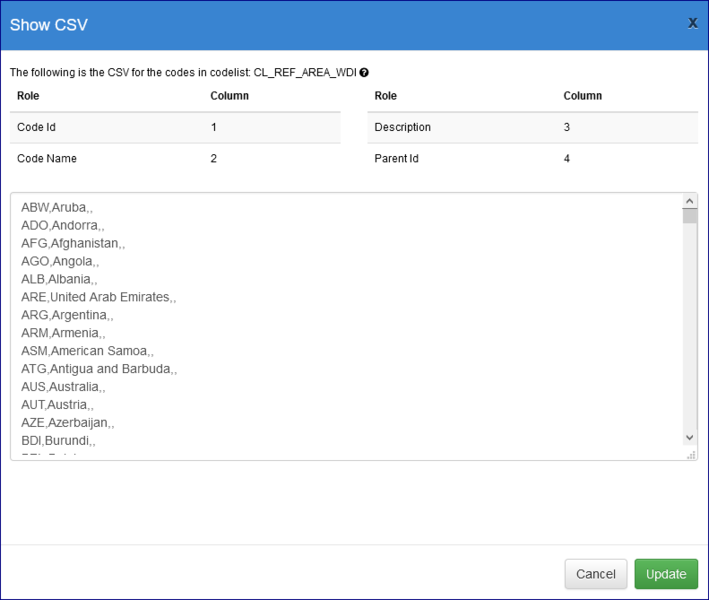
Task: Click the Show CSV dialog title
Action: pyautogui.click(x=49, y=25)
